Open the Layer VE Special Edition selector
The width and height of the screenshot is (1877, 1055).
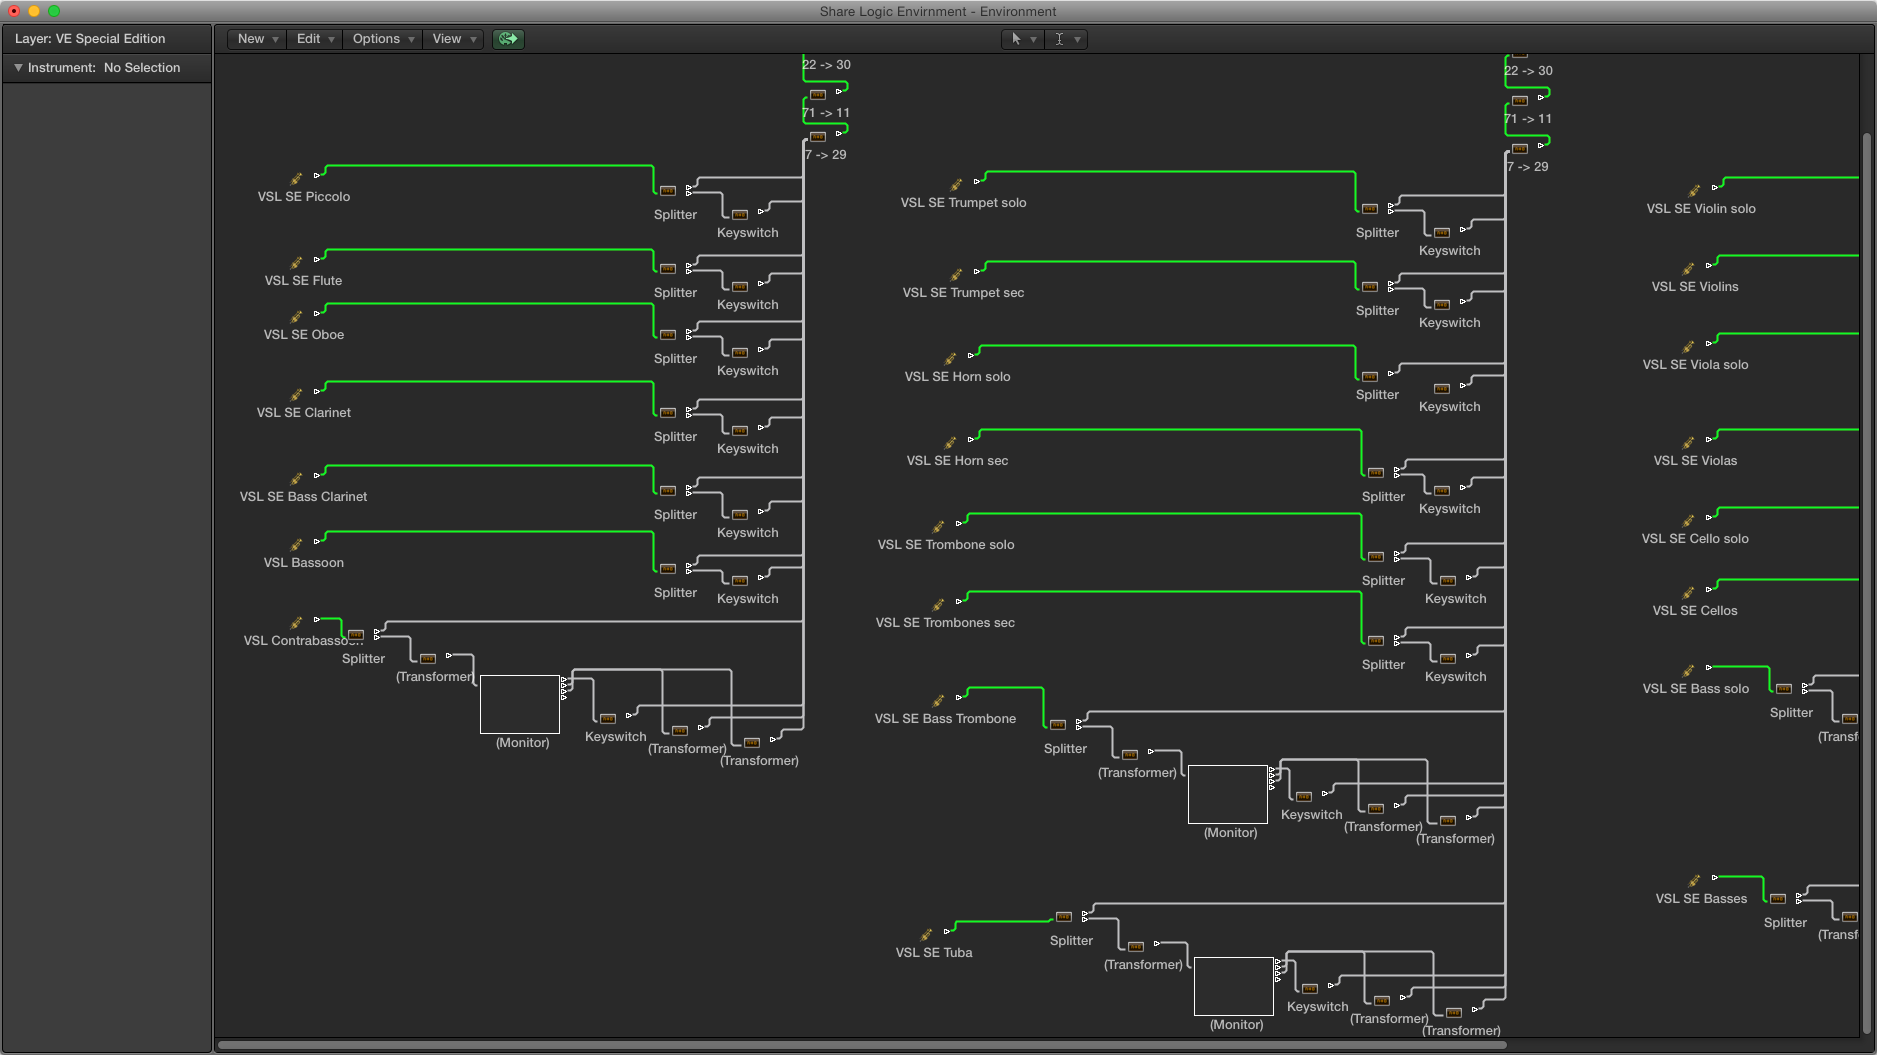(x=107, y=39)
